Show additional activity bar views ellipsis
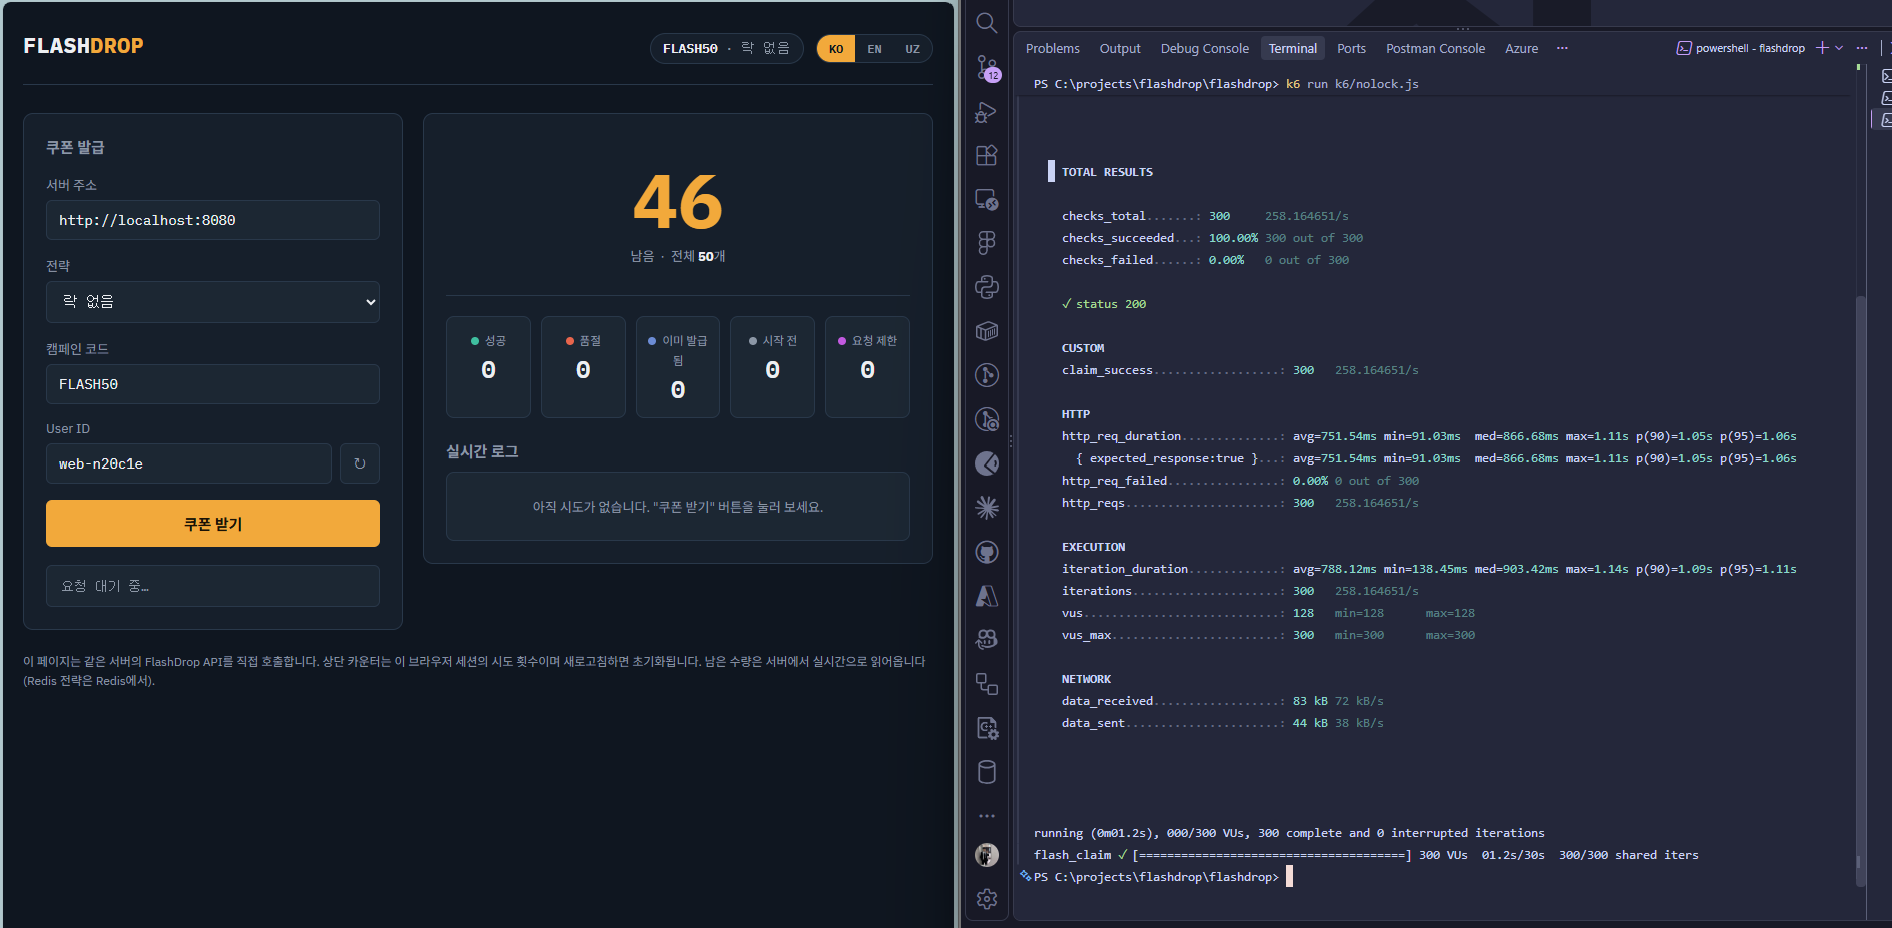This screenshot has height=928, width=1892. [x=987, y=816]
